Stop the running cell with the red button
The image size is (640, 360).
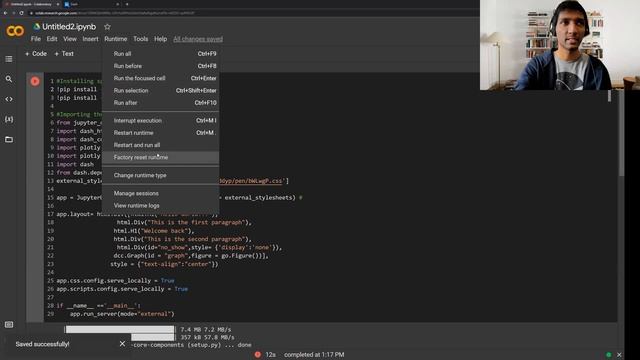(x=35, y=81)
